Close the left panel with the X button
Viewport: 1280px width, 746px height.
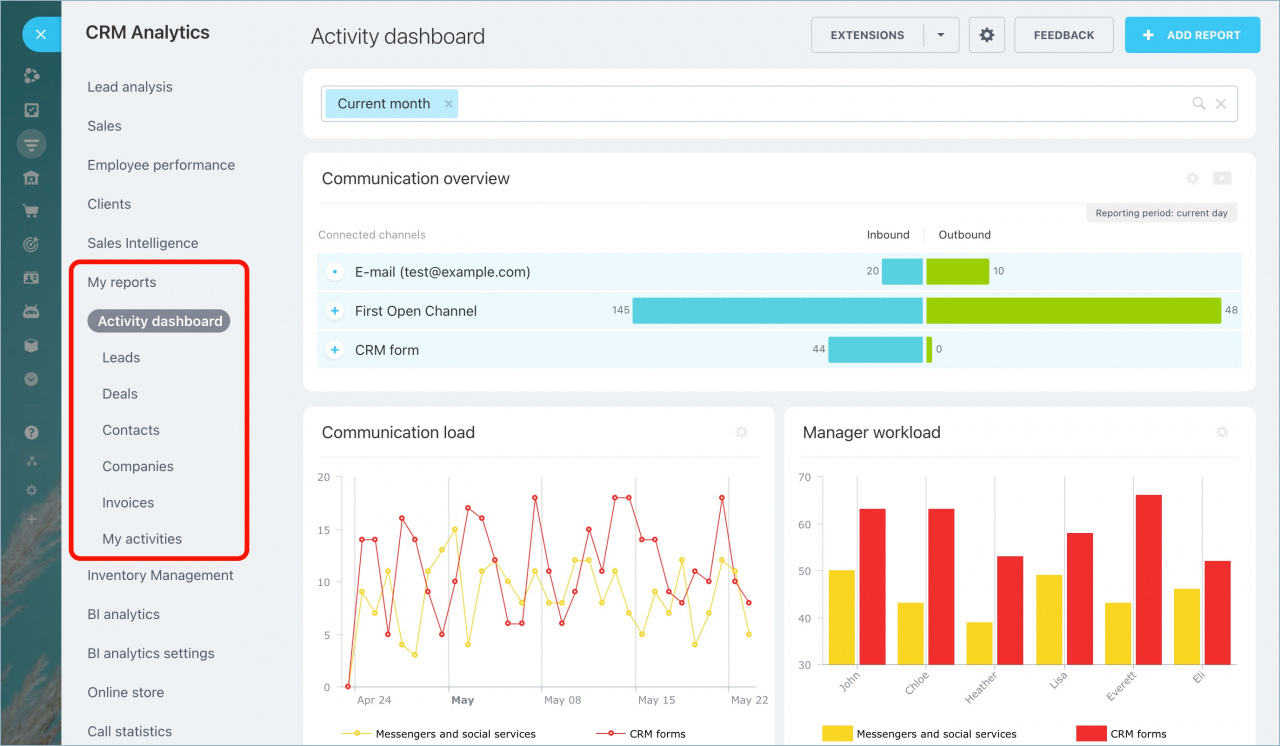tap(40, 35)
